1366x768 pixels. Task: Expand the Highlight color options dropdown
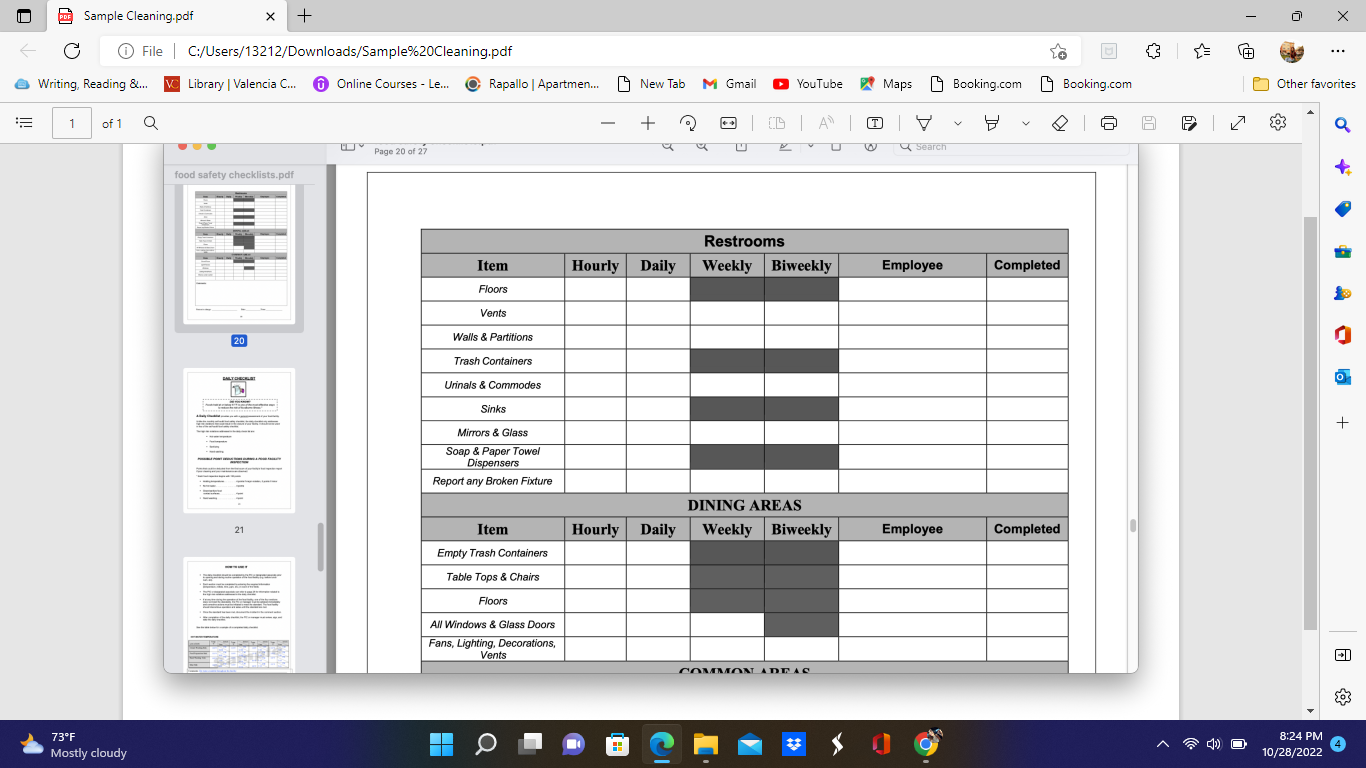coord(1026,123)
